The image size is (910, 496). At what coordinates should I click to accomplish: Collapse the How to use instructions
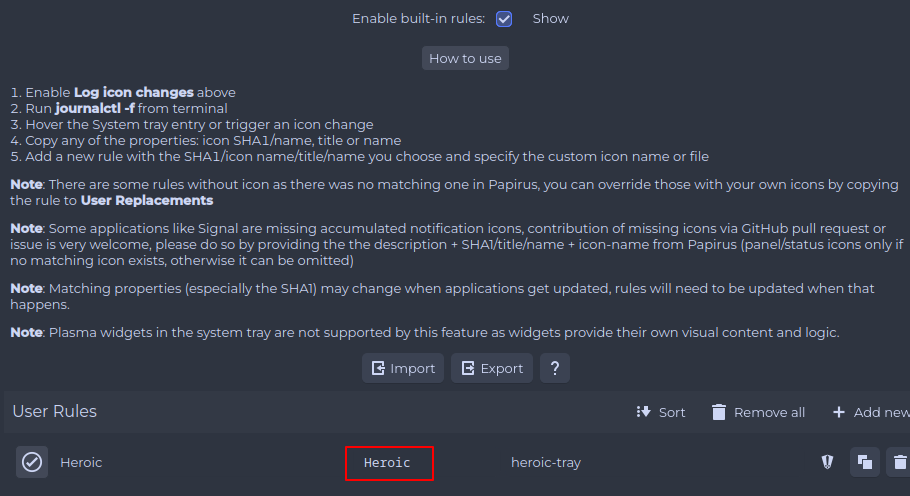465,58
